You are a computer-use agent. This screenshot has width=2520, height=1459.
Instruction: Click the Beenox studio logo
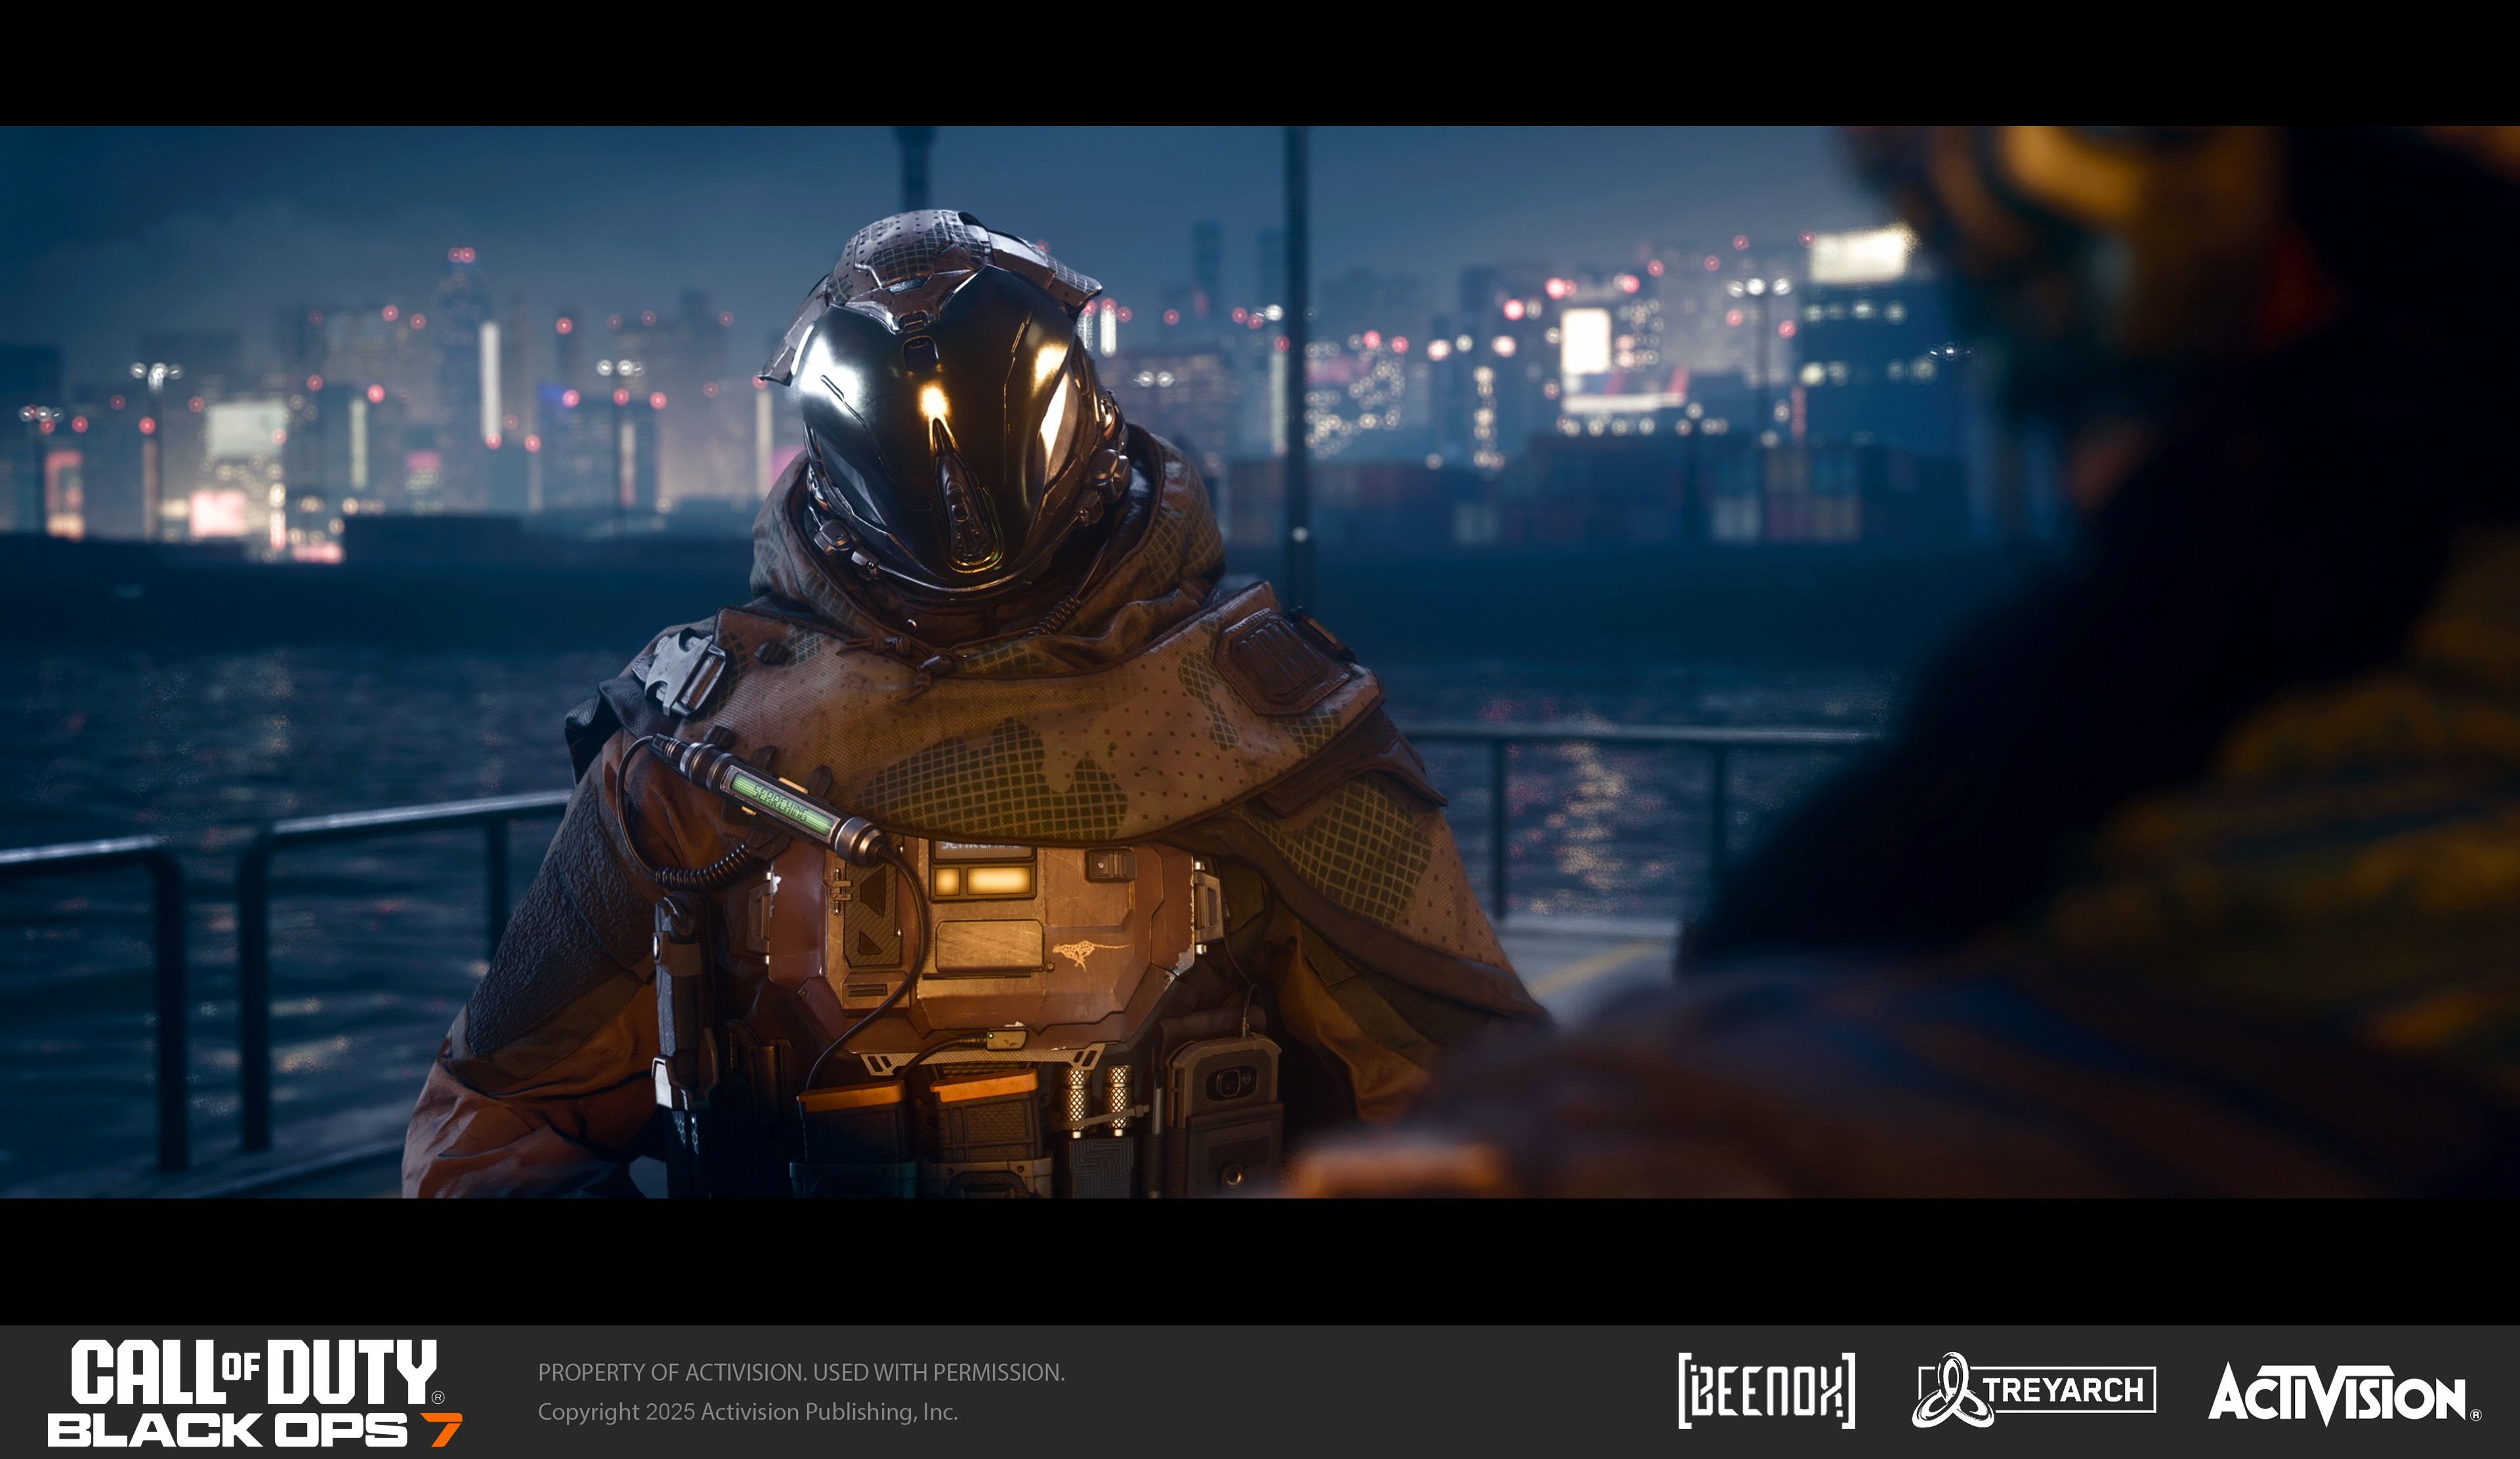pos(1766,1391)
